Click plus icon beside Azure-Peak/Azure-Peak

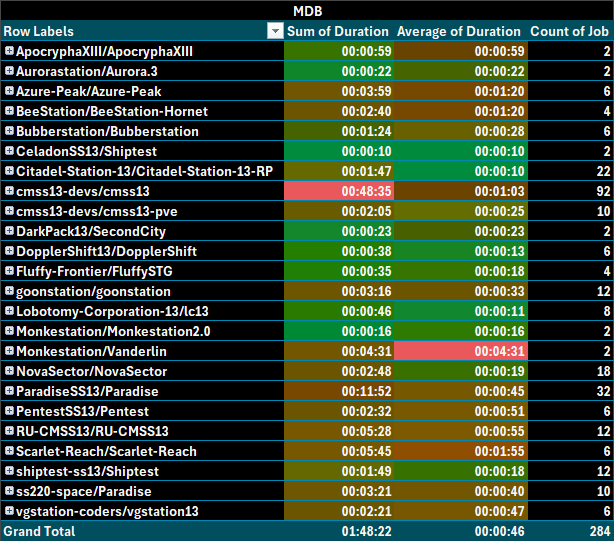(x=9, y=91)
